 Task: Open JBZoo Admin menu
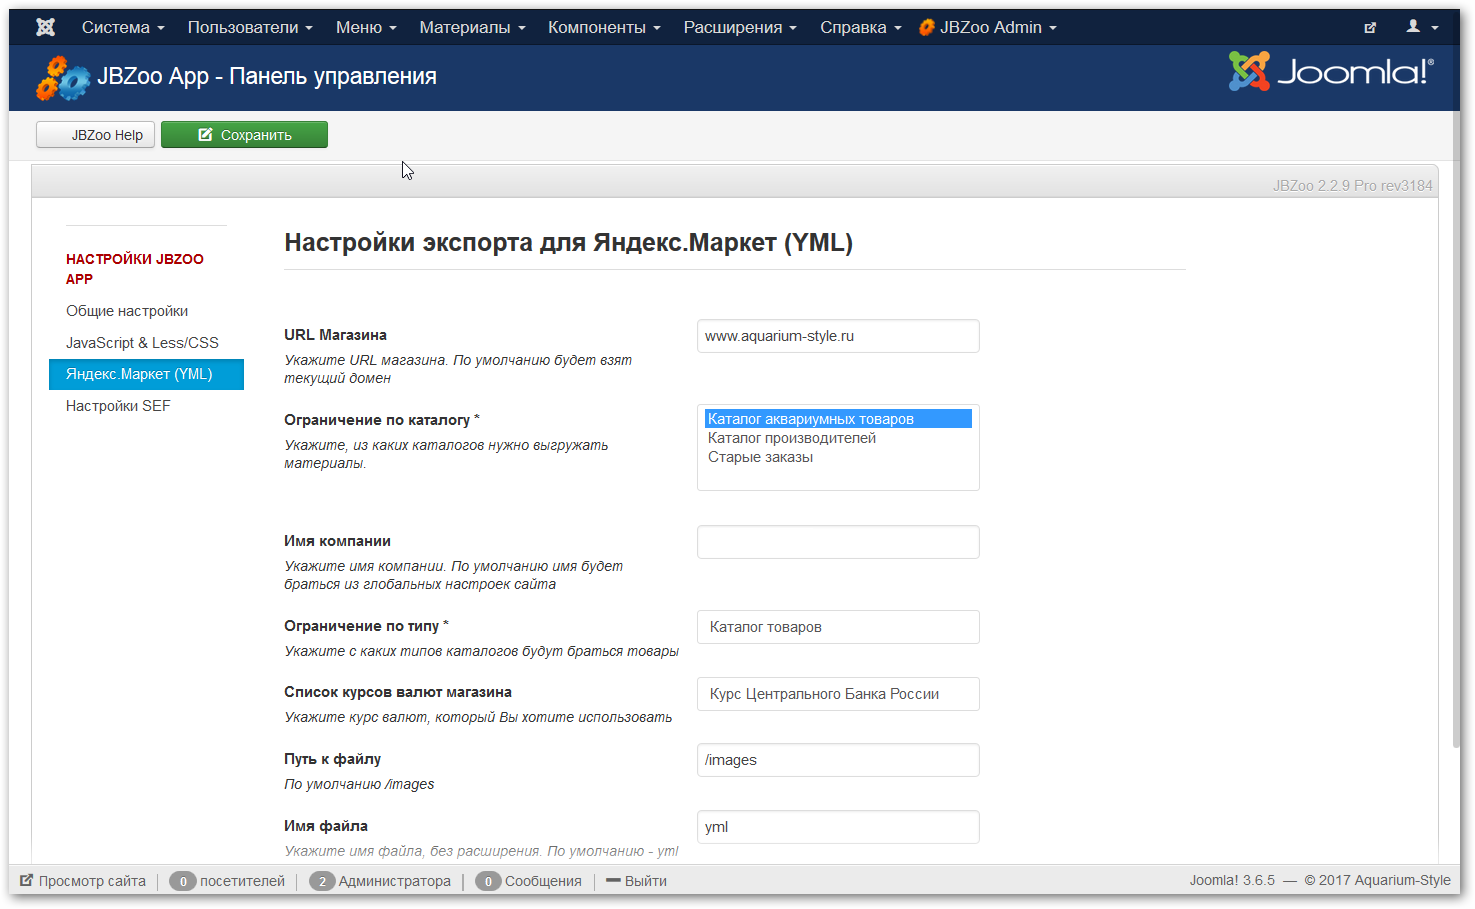pos(988,27)
